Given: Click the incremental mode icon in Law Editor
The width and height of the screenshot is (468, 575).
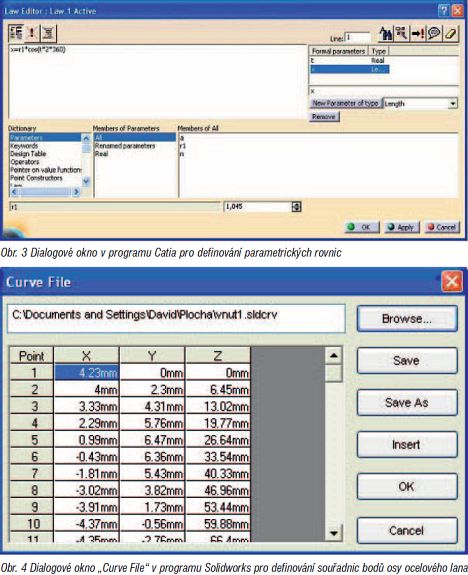Looking at the screenshot, I should pos(16,33).
